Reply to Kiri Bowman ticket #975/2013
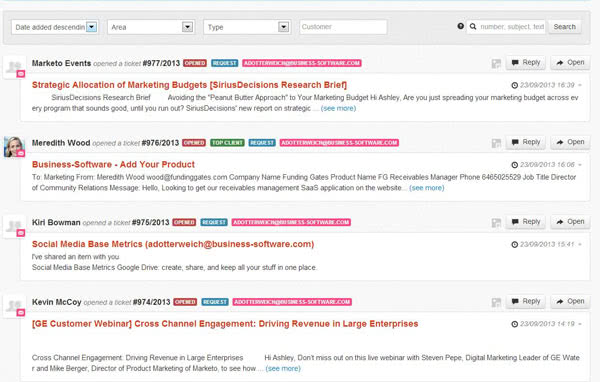Screen dimensions: 600x382 click(526, 222)
